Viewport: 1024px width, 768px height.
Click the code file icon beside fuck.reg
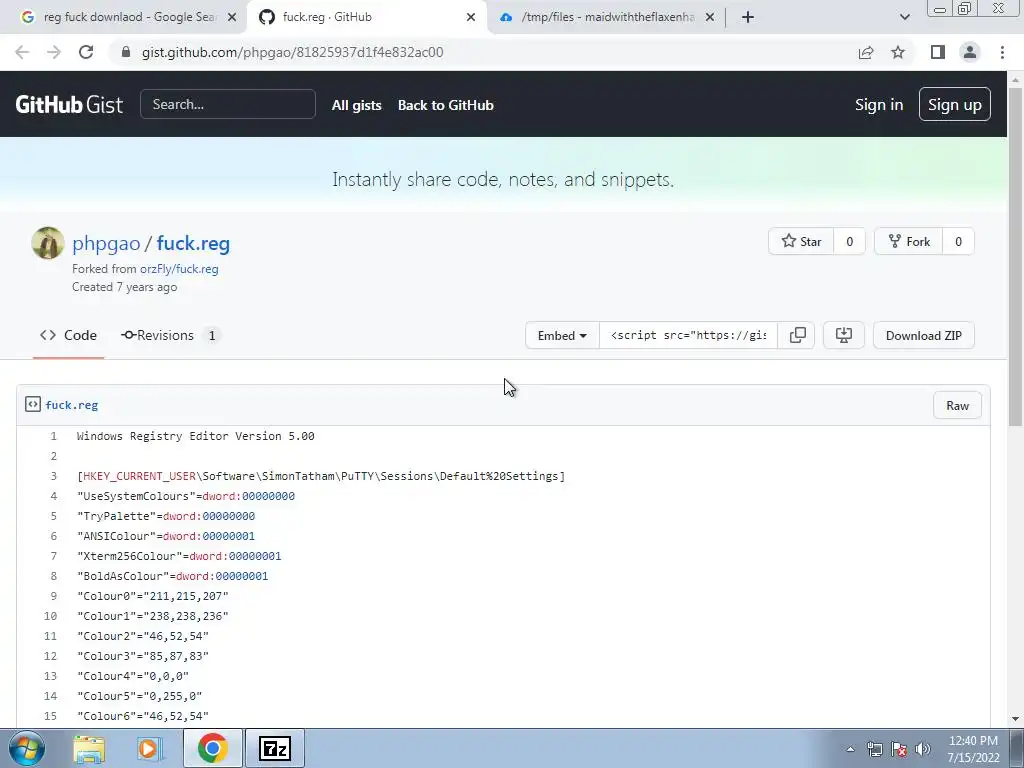[x=33, y=404]
